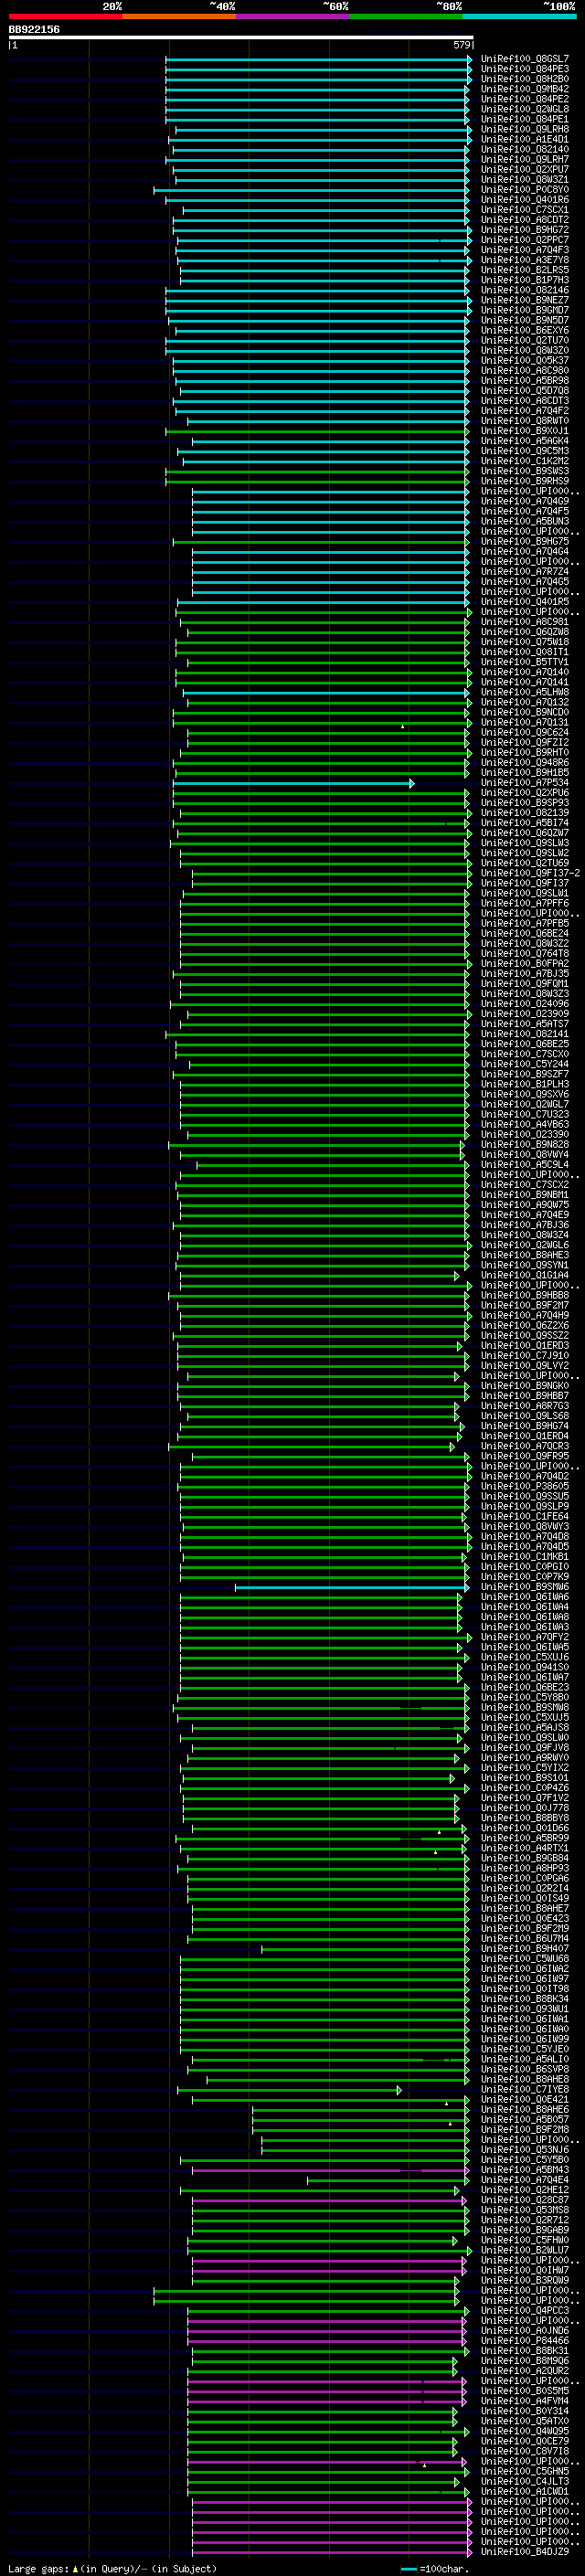The width and height of the screenshot is (585, 2576).
Task: Select the UniRef100_B1P7H3 label
Action: 525,280
